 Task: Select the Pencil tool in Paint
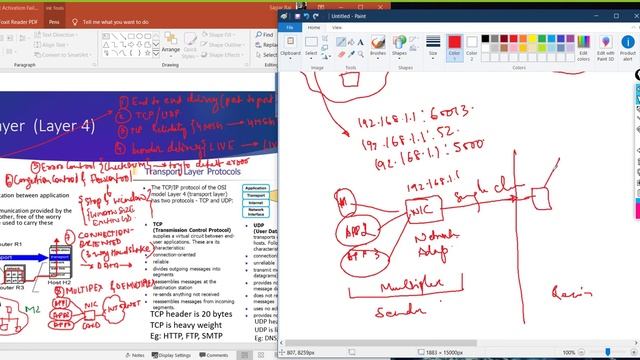(341, 42)
